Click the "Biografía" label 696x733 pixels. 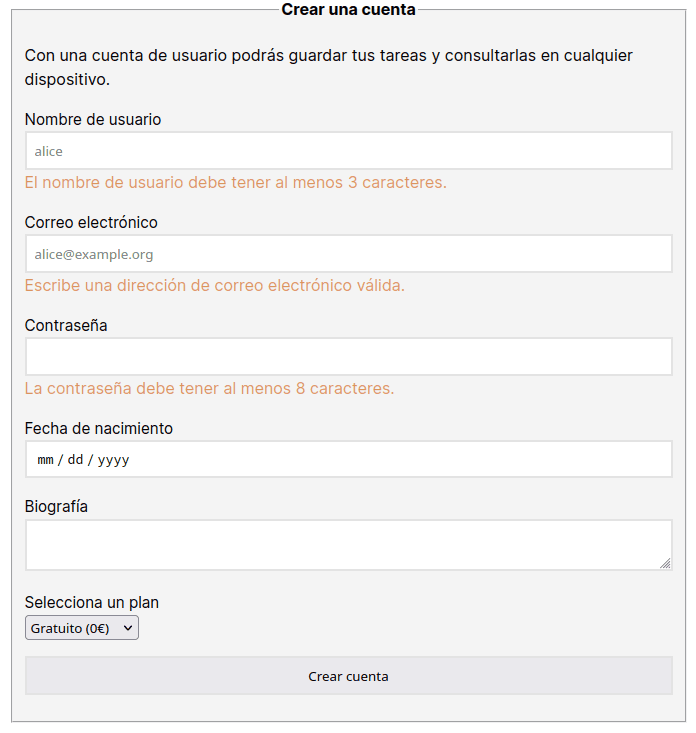tap(56, 506)
